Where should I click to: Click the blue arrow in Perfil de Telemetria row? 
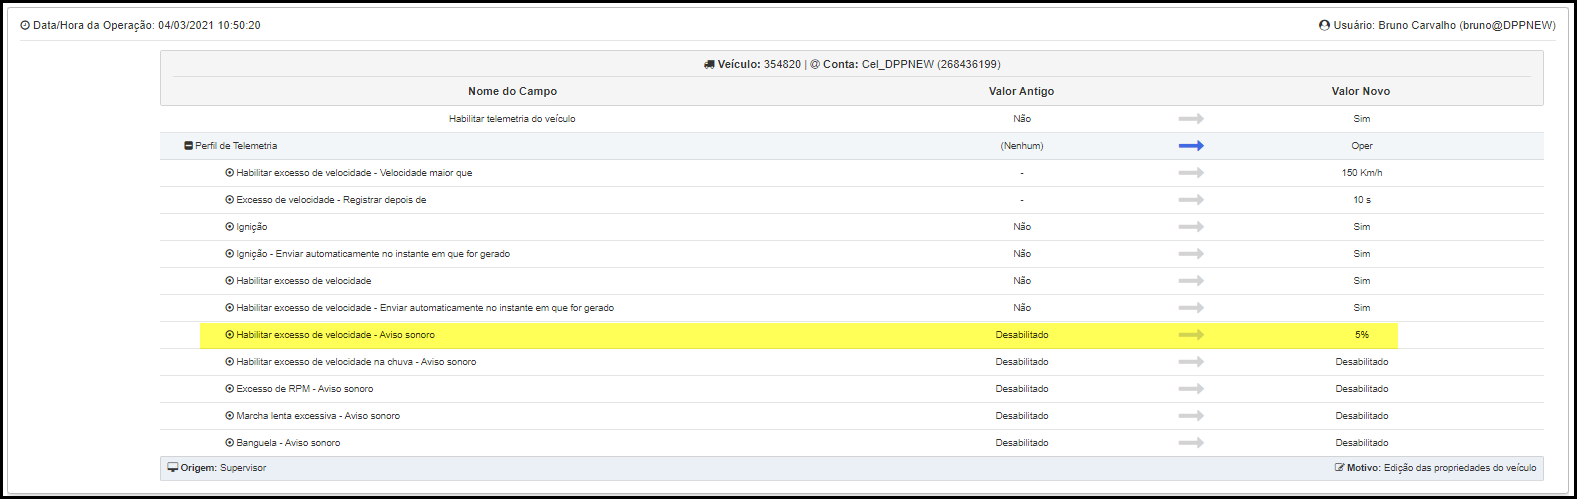coord(1191,146)
